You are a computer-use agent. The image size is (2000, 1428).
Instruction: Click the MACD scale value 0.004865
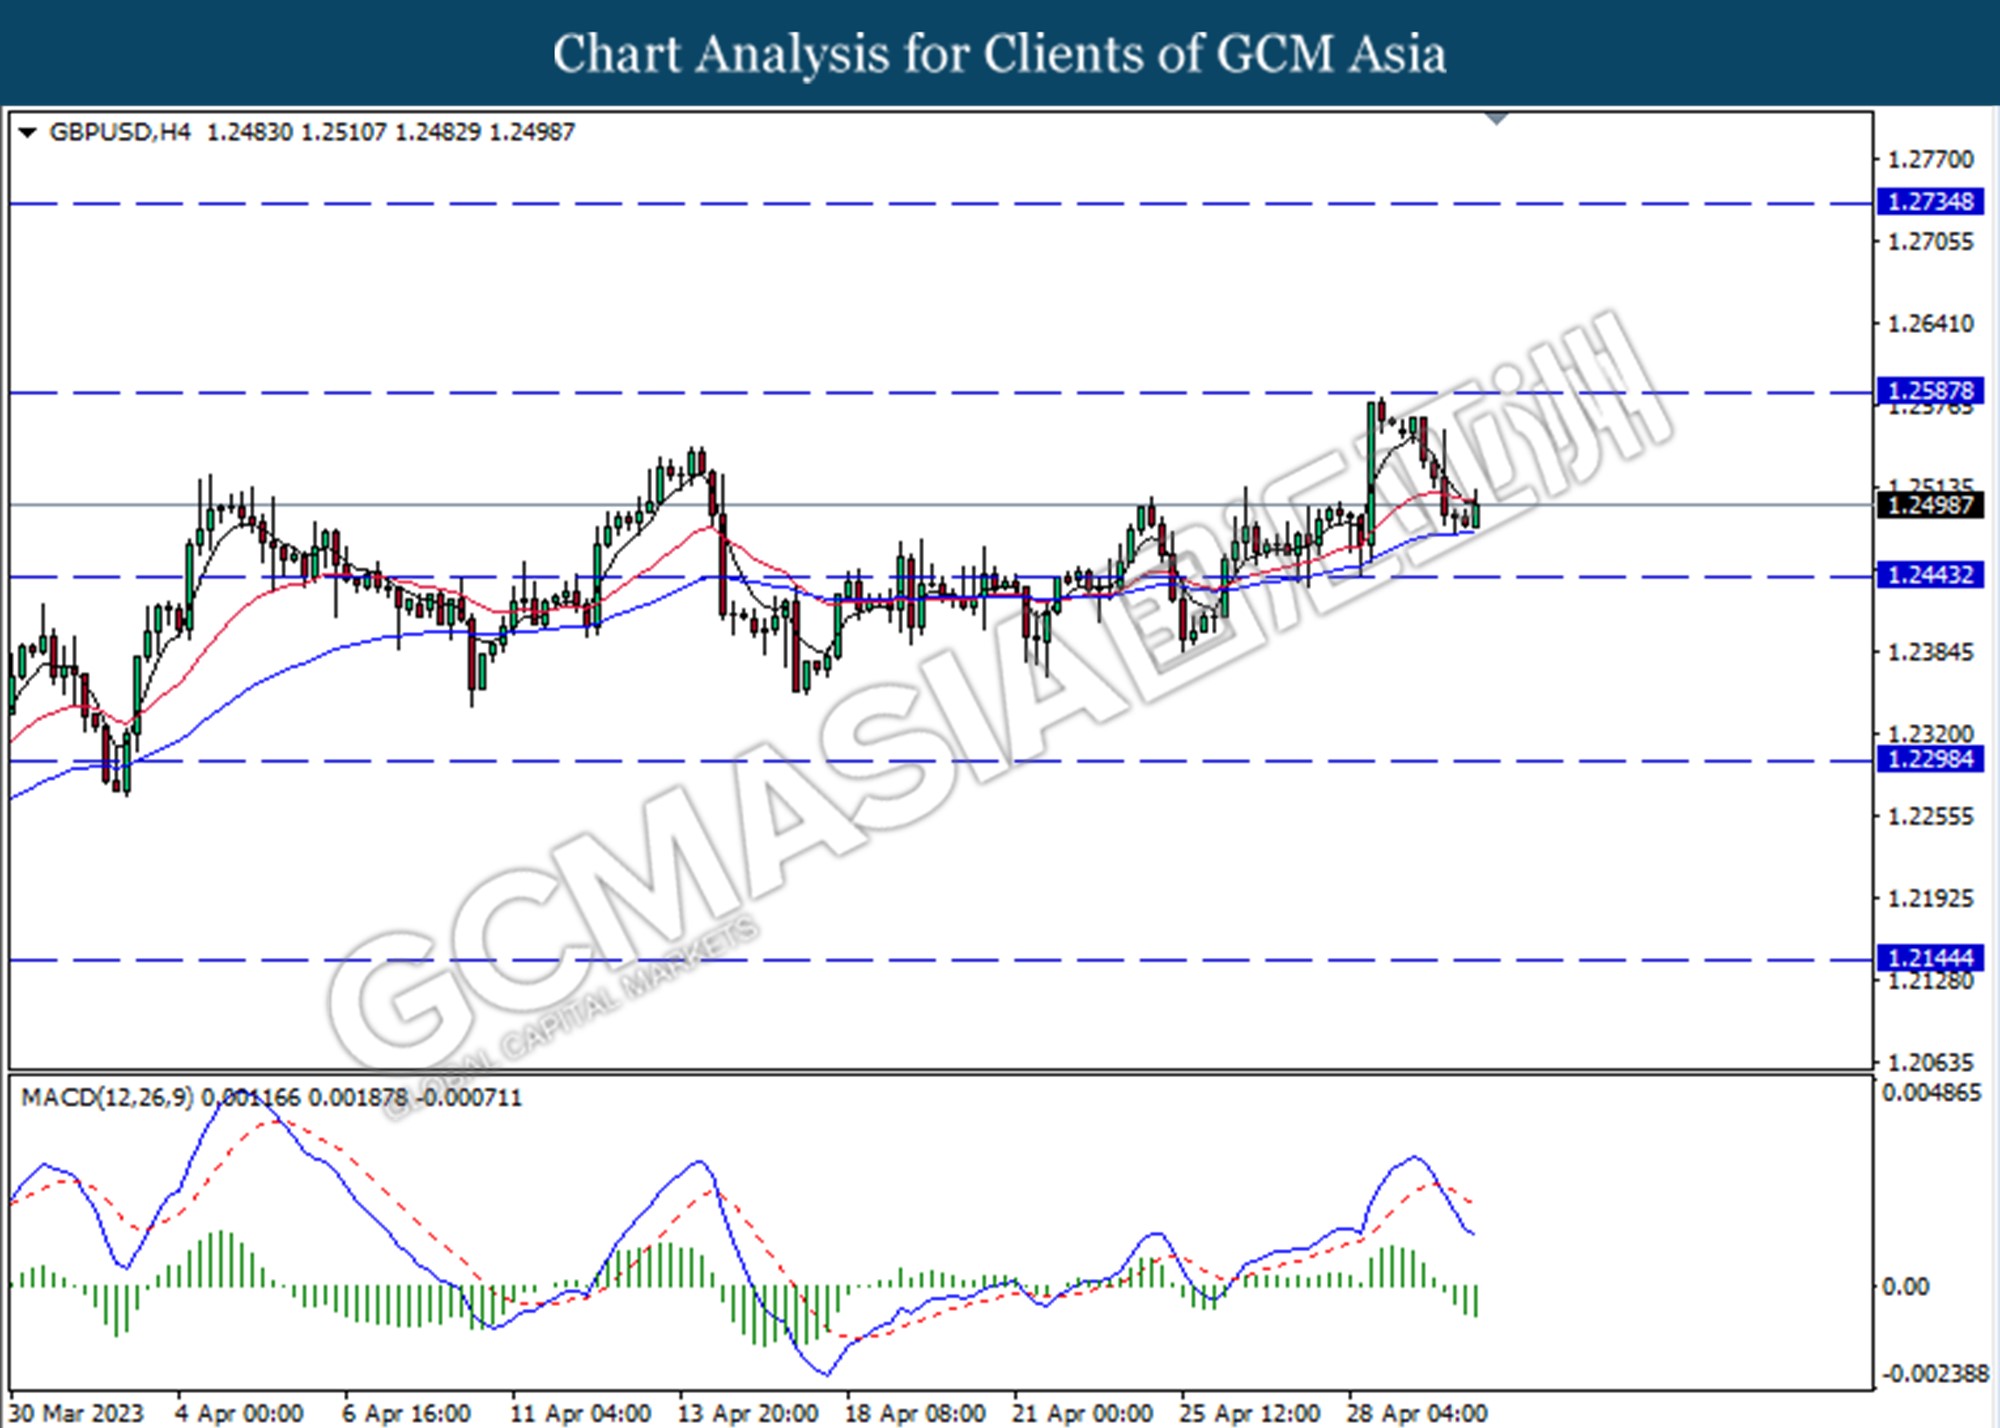coord(1931,1092)
